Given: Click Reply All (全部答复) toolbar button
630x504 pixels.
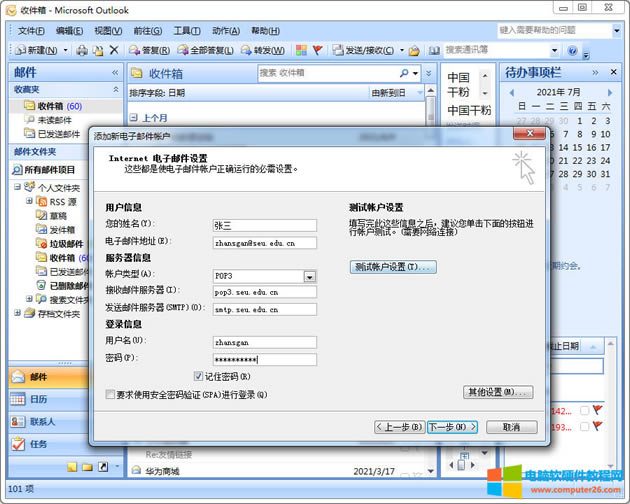Looking at the screenshot, I should tap(205, 50).
